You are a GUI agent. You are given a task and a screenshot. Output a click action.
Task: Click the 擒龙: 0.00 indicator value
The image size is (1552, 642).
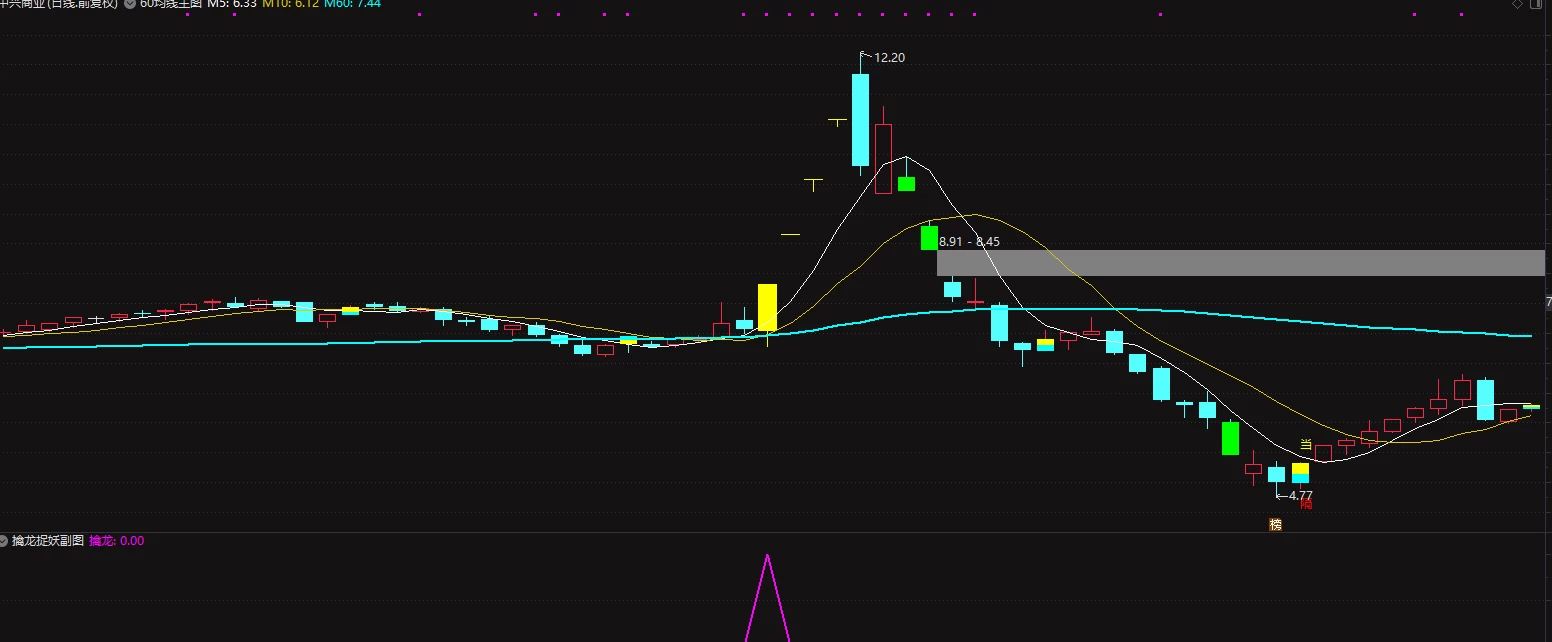[117, 541]
